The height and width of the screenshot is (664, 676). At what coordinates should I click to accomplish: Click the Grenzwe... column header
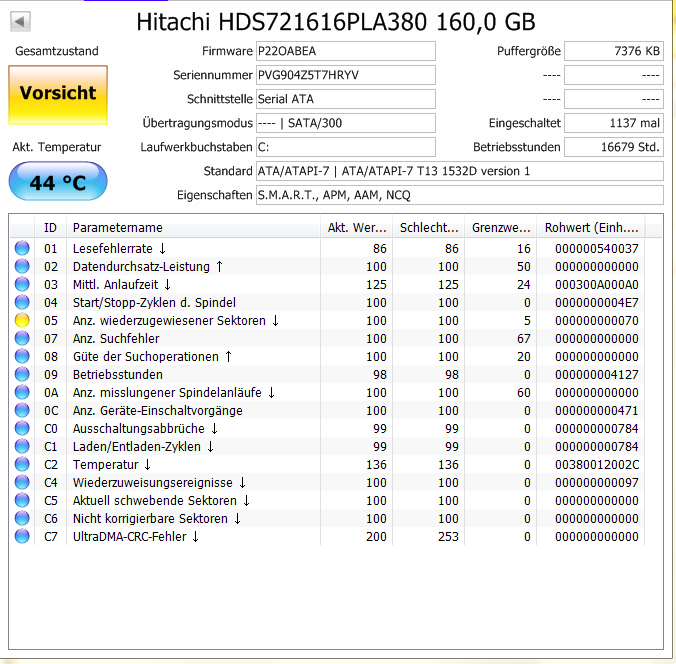501,228
